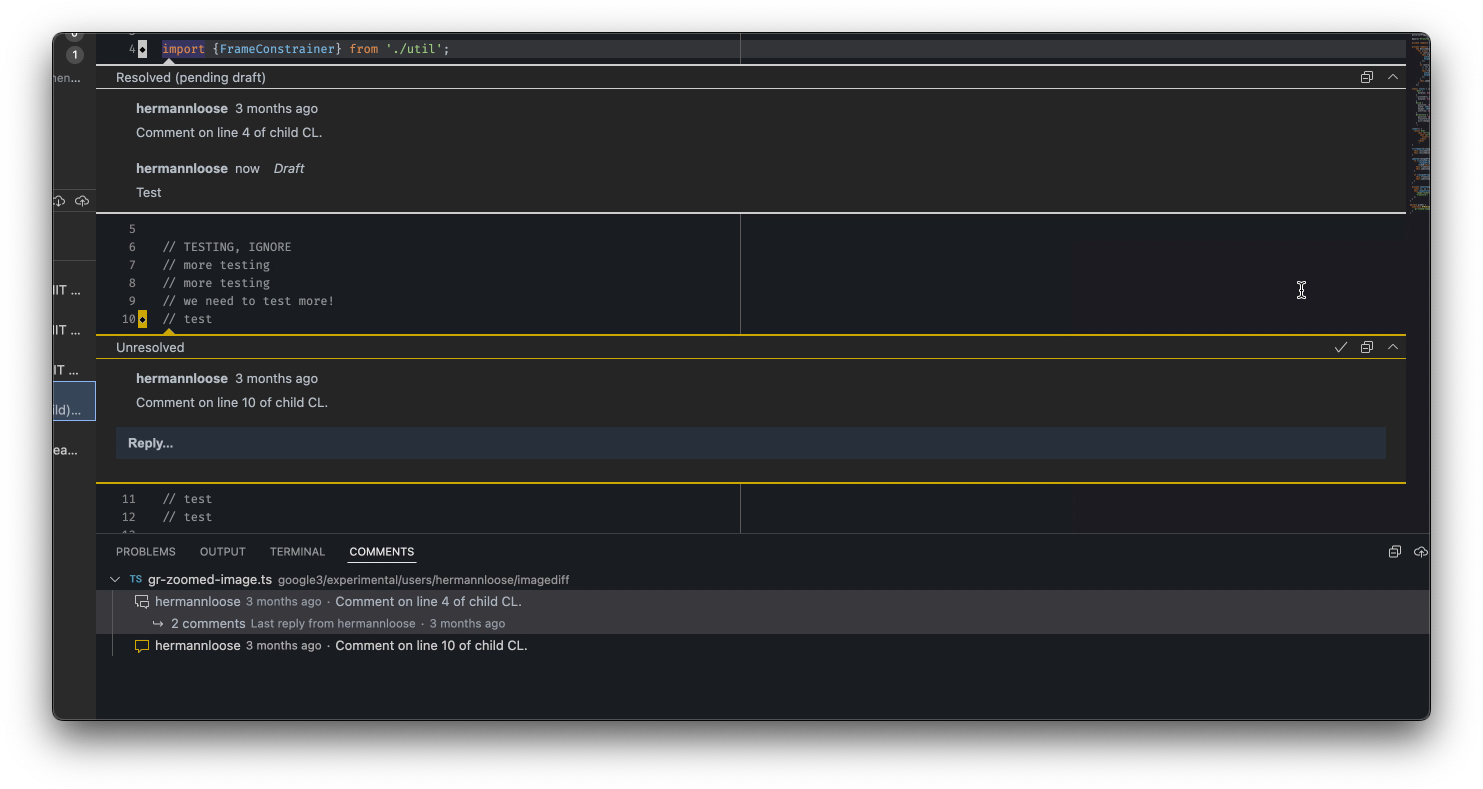Click the yellow comment marker on line 4 gutter

(141, 48)
